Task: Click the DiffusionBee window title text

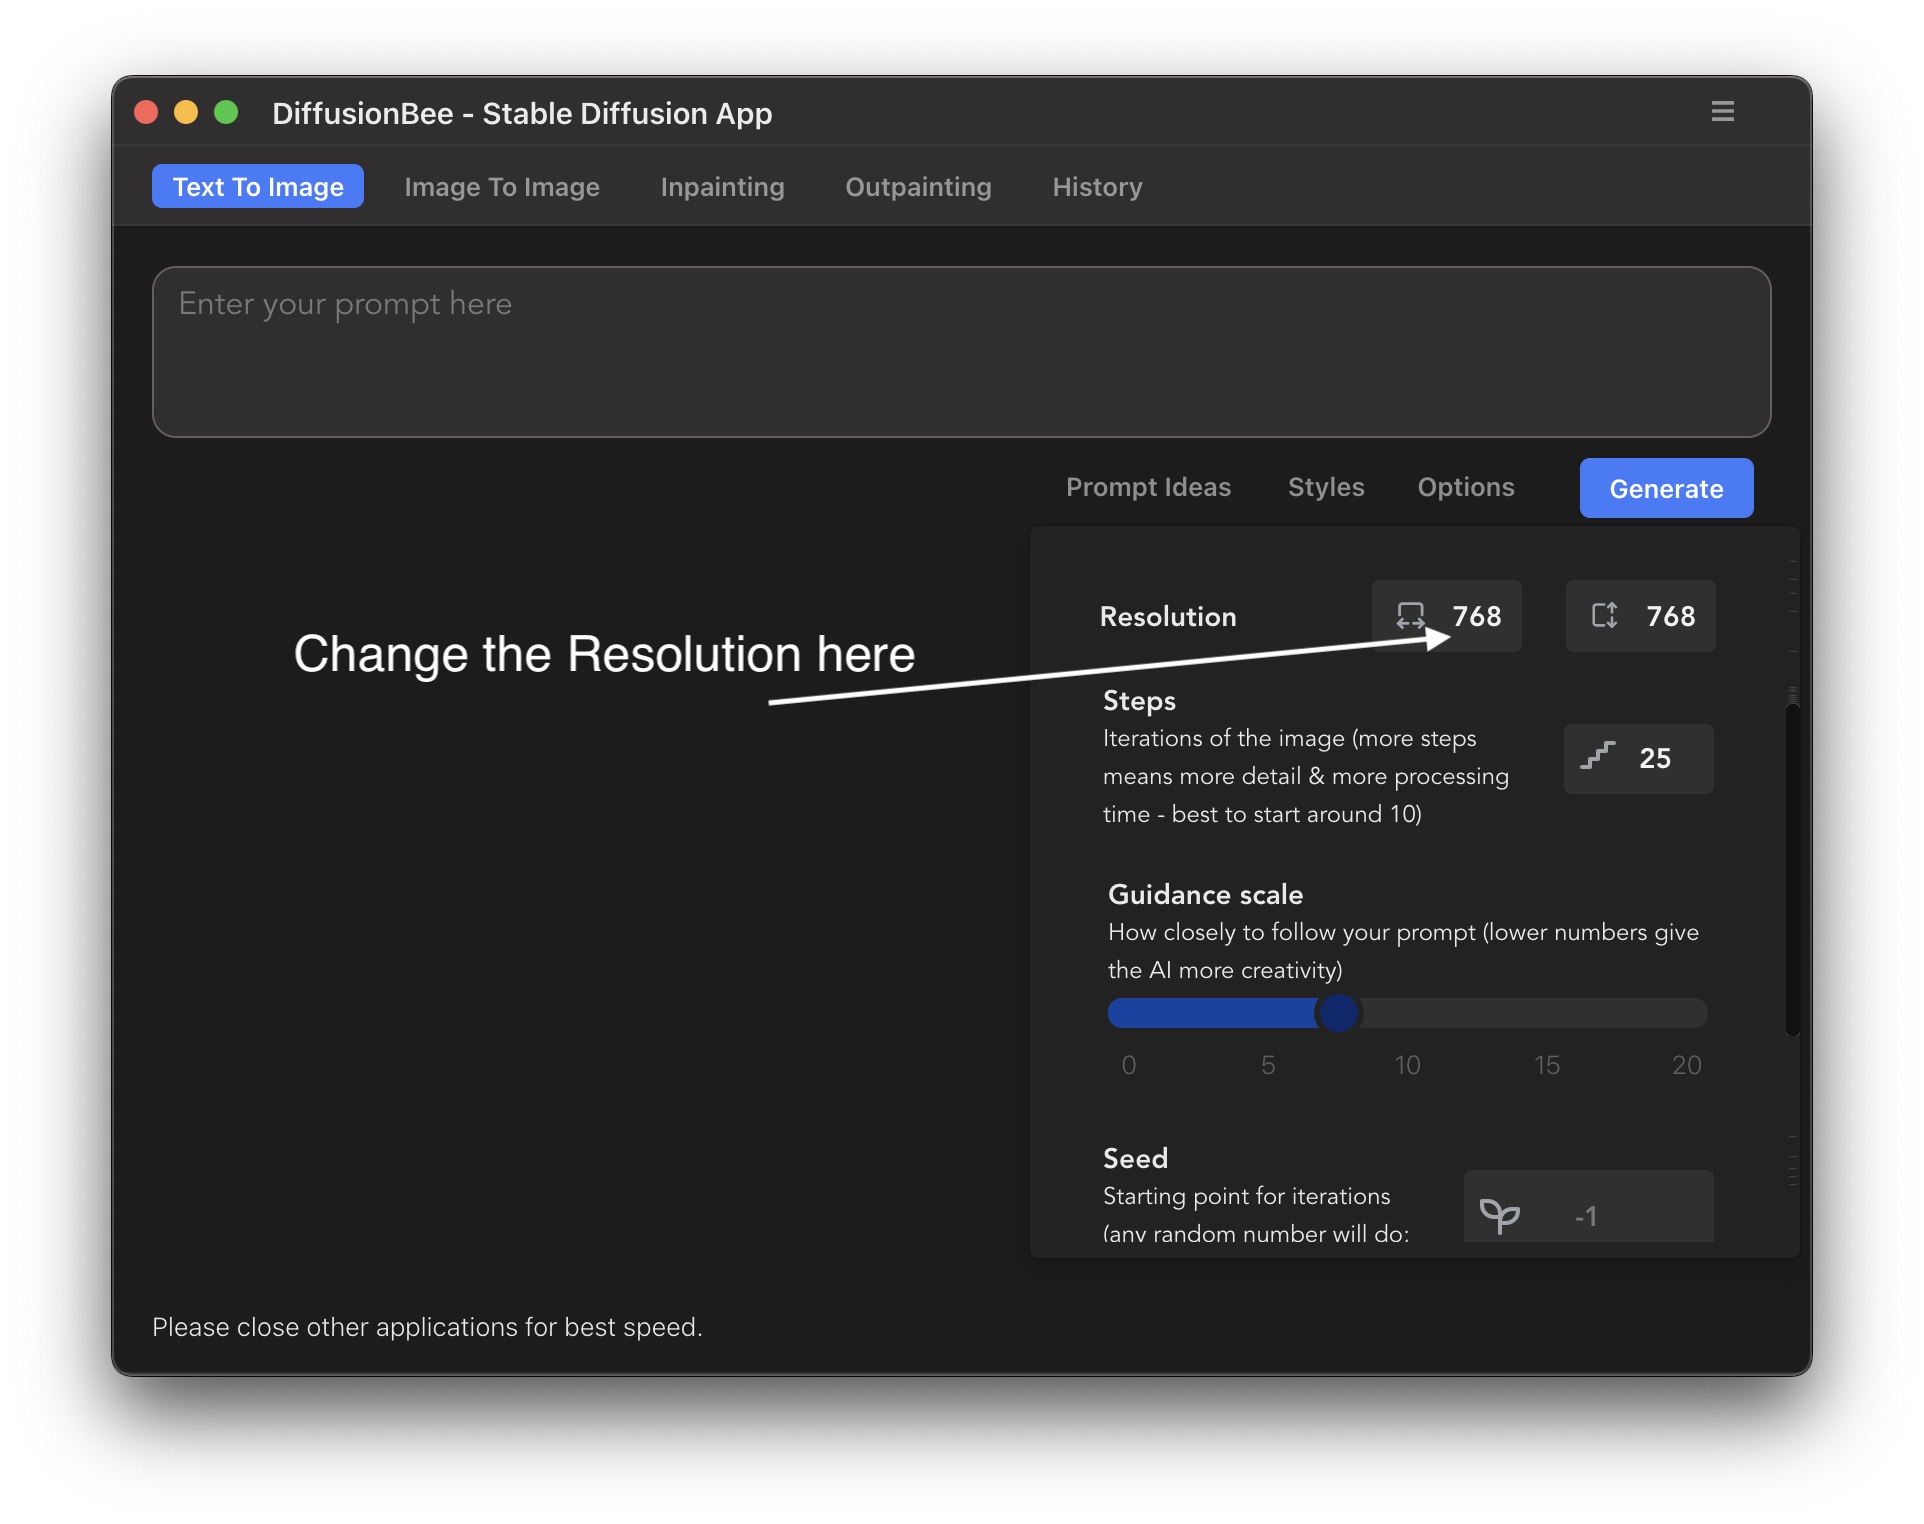Action: [x=522, y=113]
